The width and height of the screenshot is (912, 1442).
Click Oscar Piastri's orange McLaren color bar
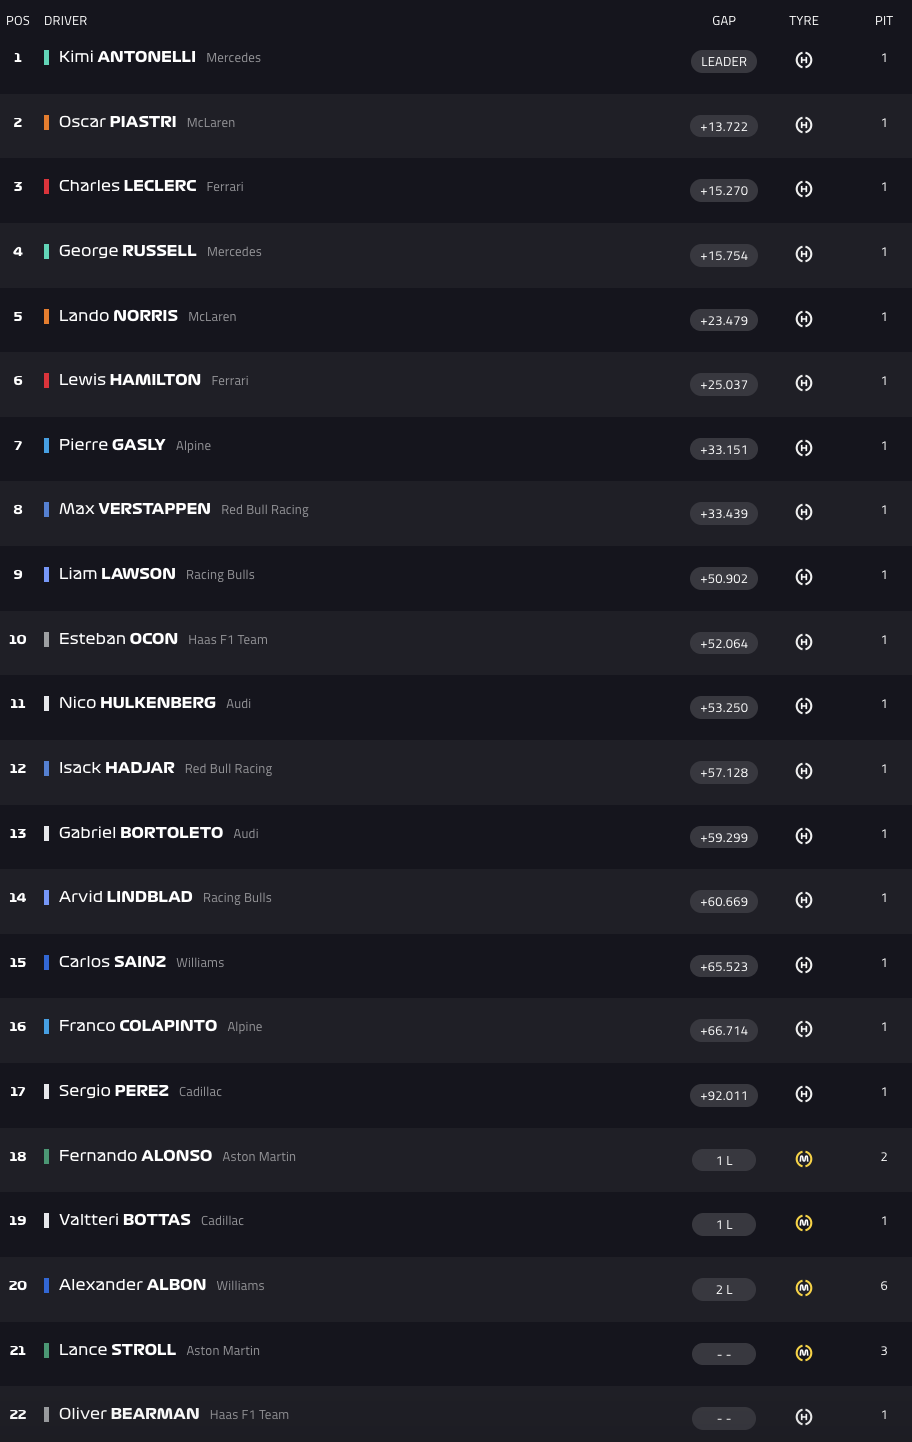[46, 122]
